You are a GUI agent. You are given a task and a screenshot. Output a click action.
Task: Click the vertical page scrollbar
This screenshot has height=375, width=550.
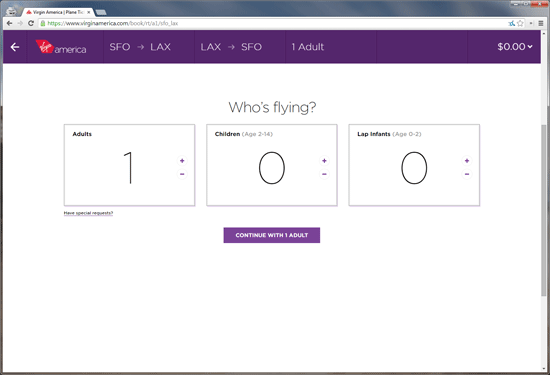coord(544,210)
